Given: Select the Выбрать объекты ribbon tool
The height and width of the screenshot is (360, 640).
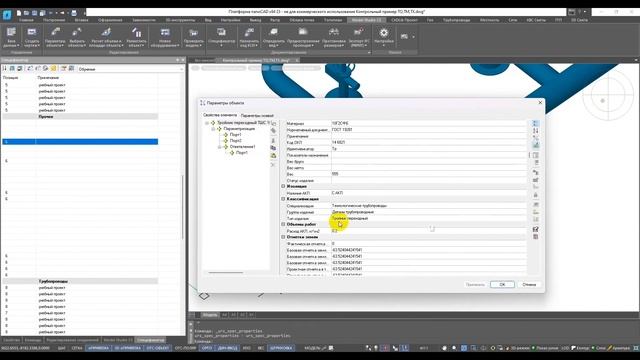Looking at the screenshot, I should click(x=77, y=37).
